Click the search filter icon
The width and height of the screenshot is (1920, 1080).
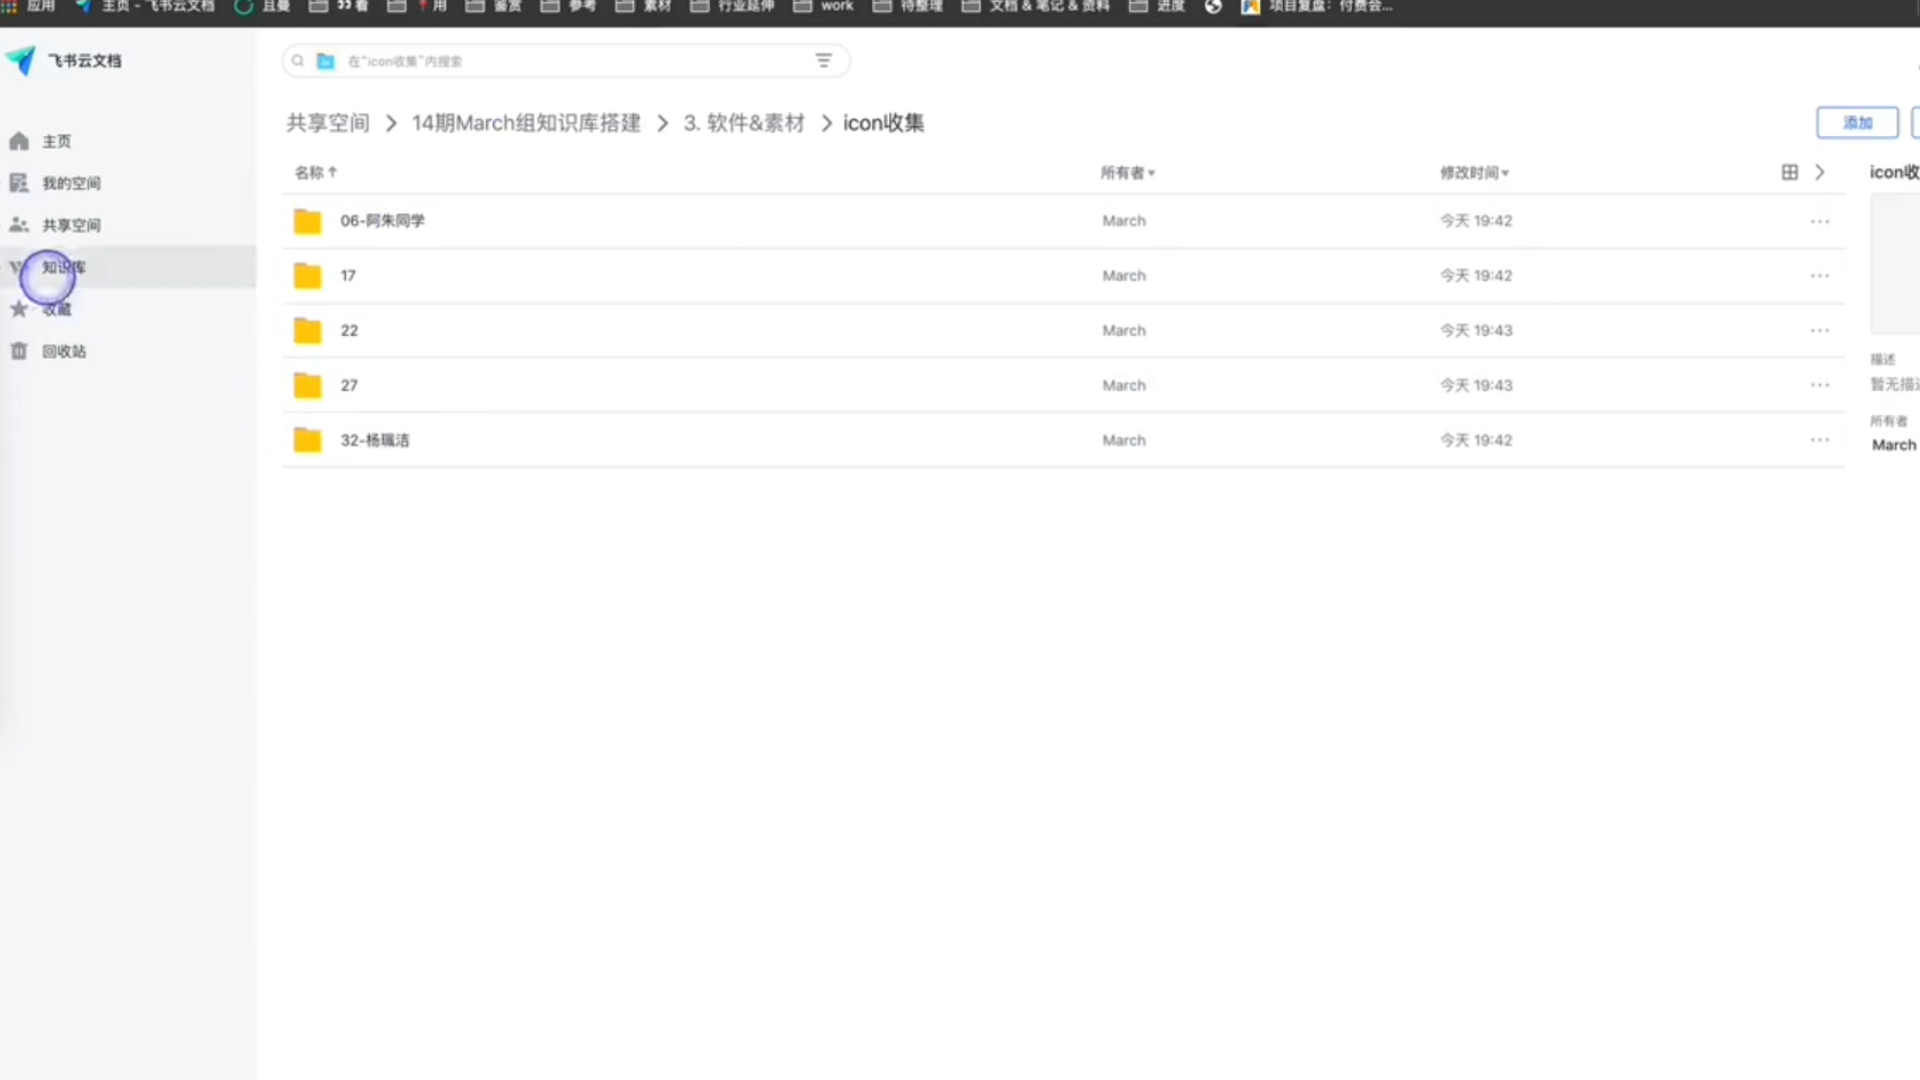(823, 61)
